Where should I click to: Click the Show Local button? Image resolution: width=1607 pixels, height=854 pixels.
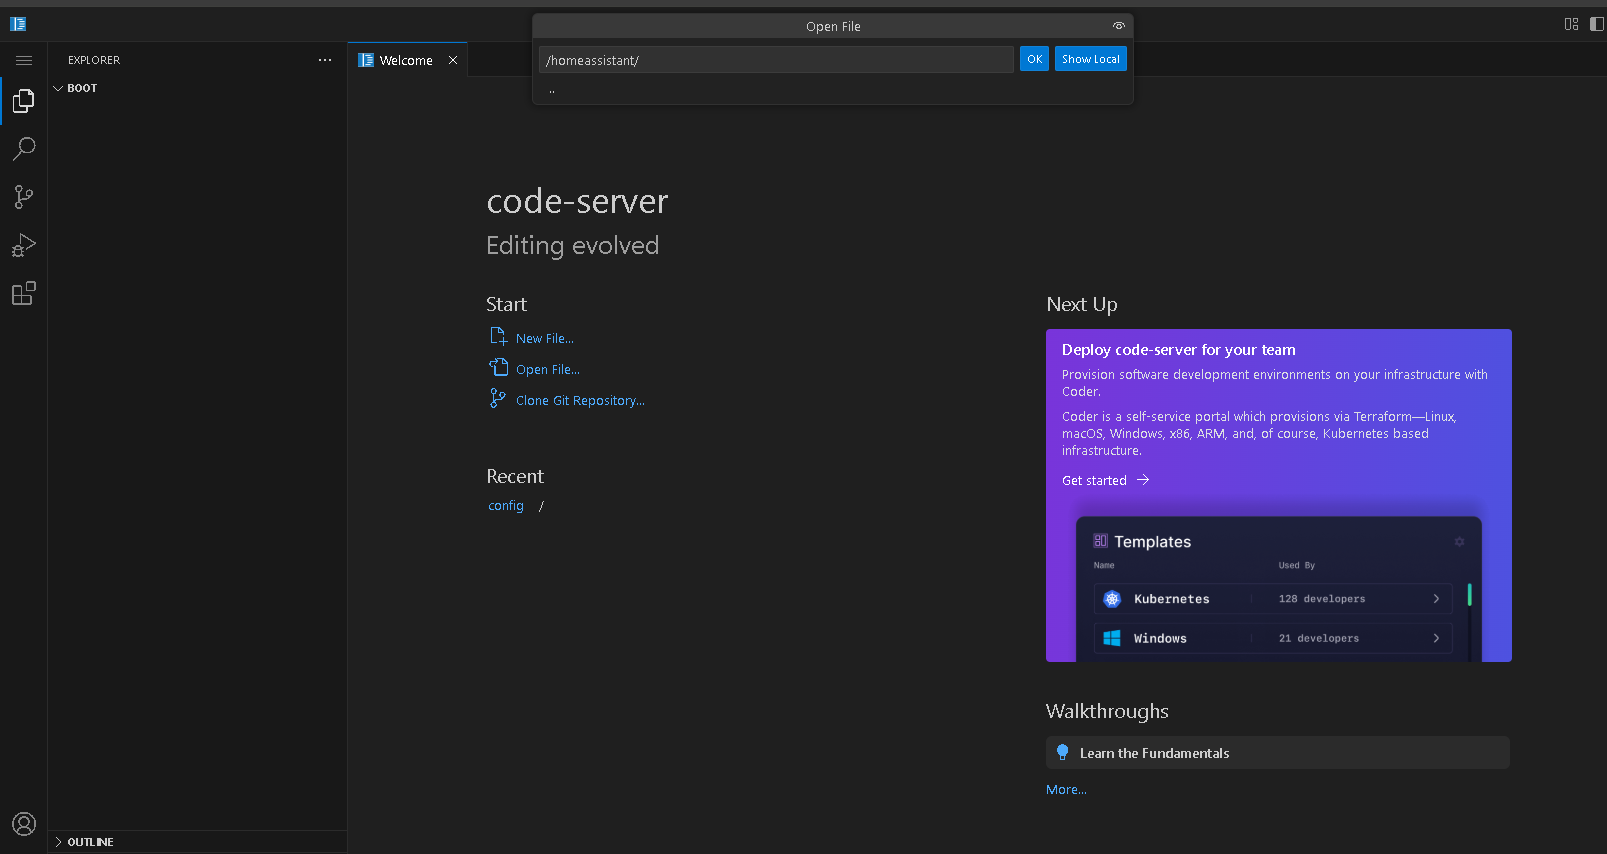point(1090,59)
